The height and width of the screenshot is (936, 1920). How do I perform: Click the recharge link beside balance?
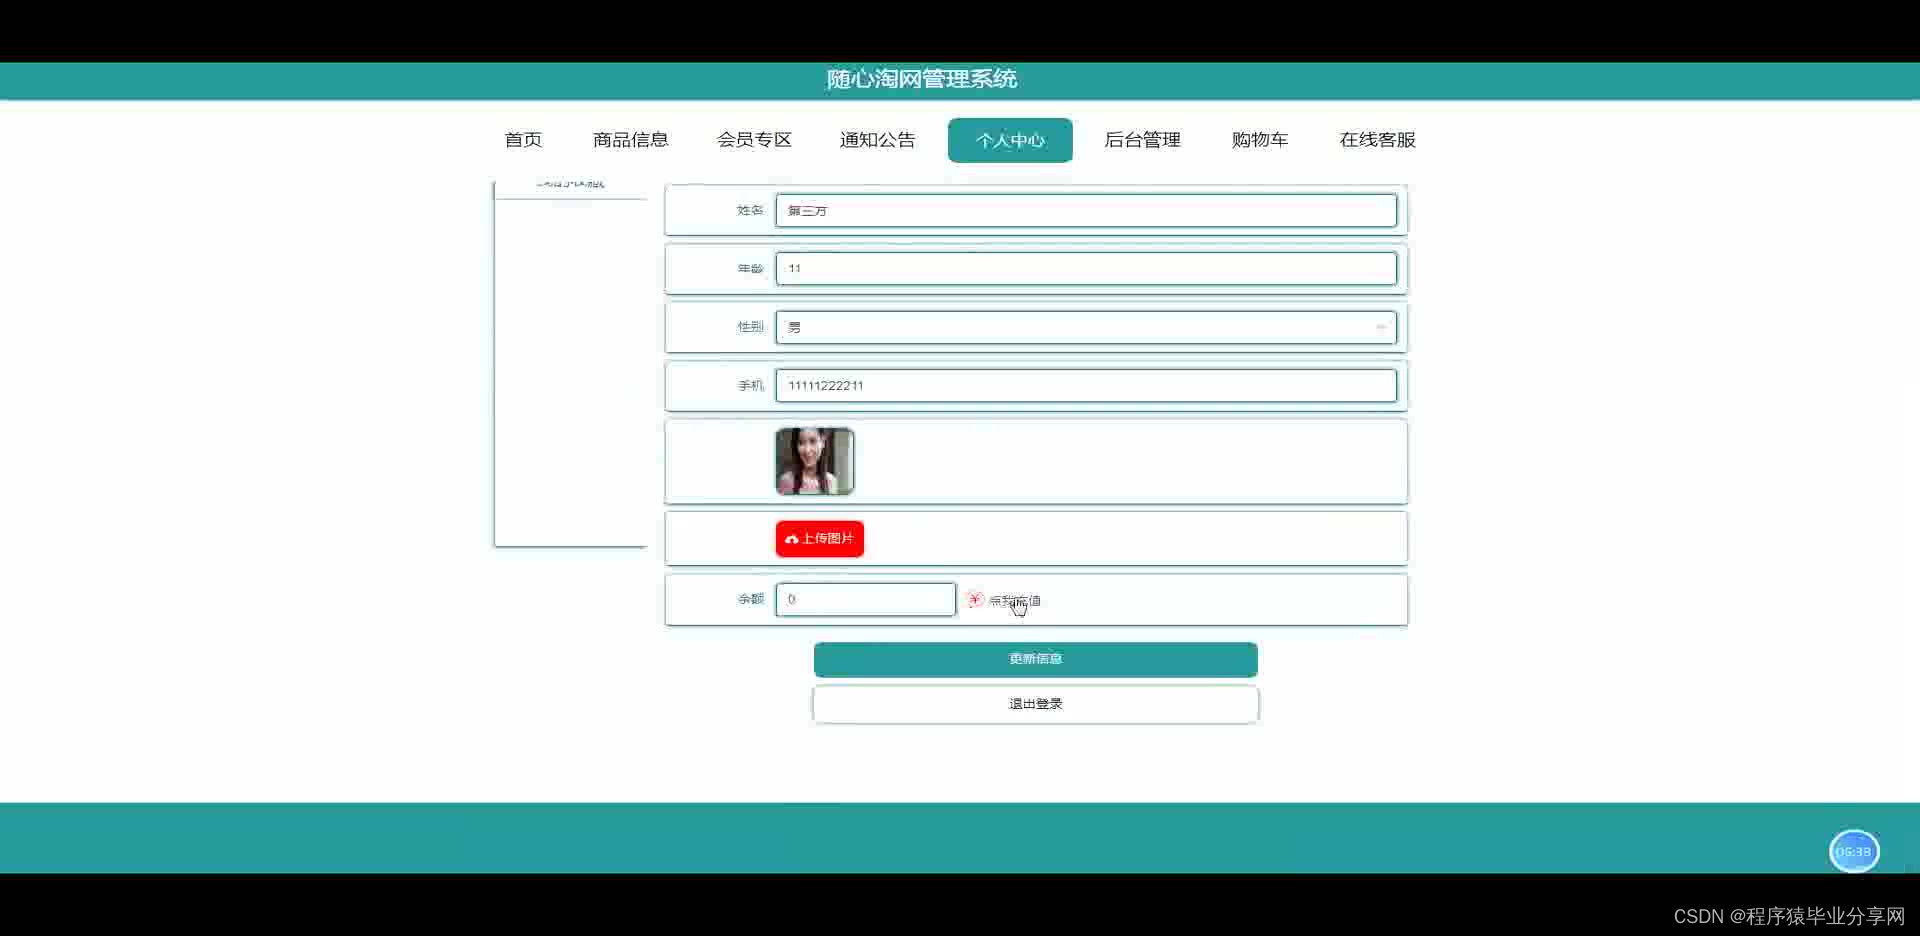[x=1004, y=601]
